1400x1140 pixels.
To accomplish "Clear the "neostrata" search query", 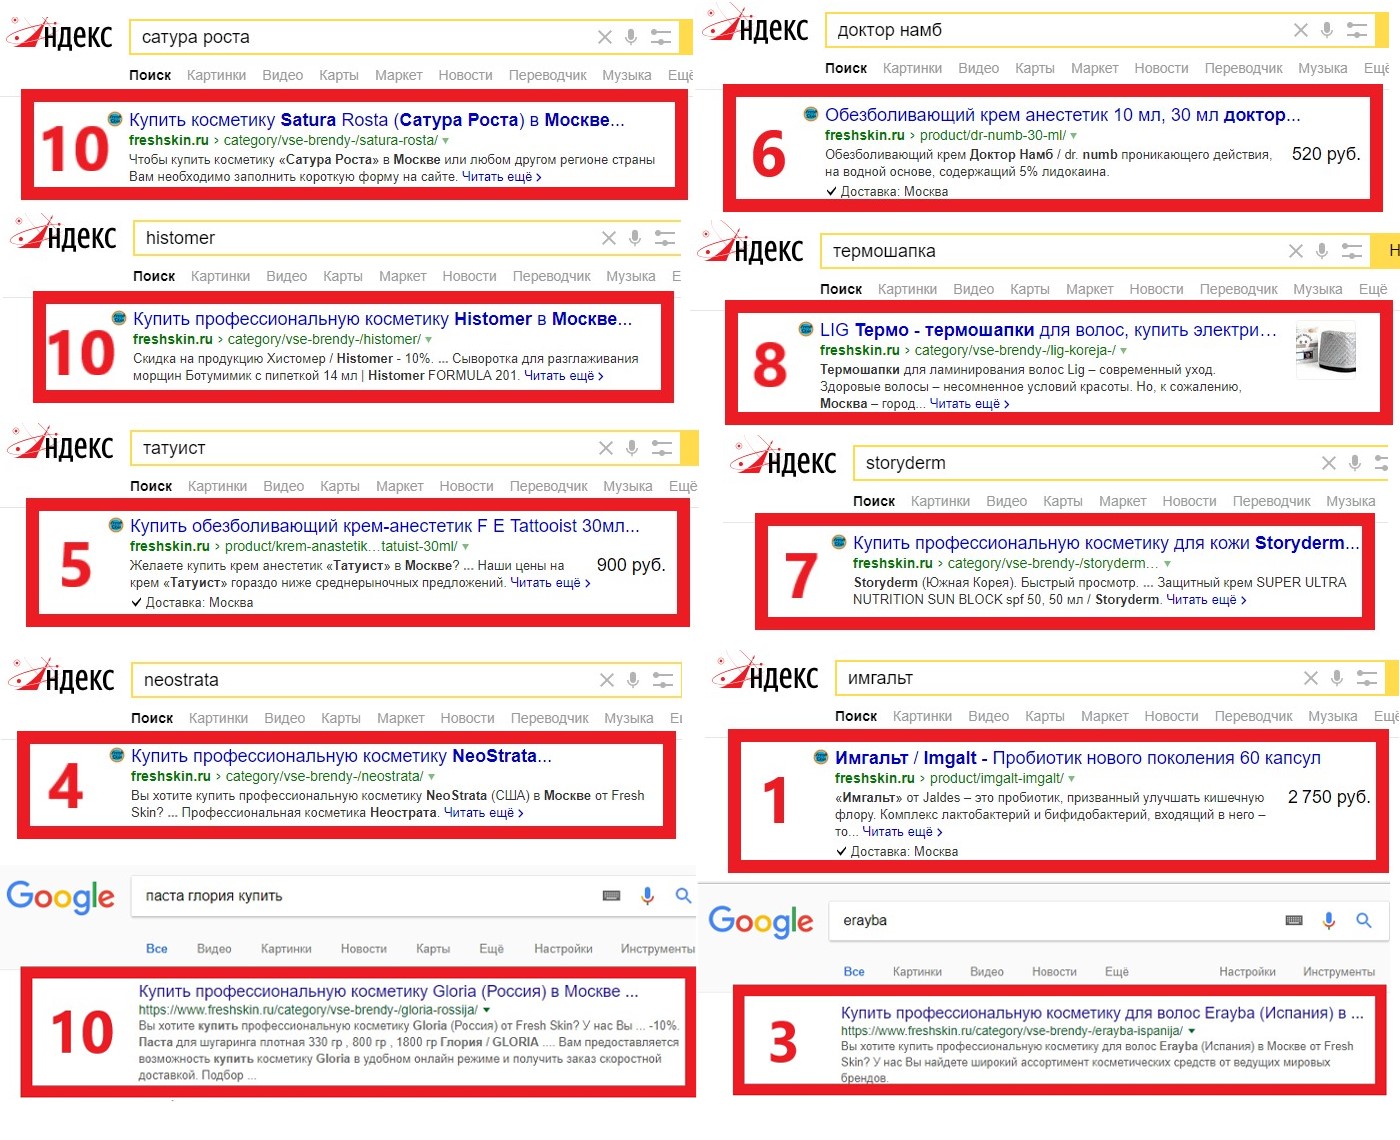I will [607, 680].
